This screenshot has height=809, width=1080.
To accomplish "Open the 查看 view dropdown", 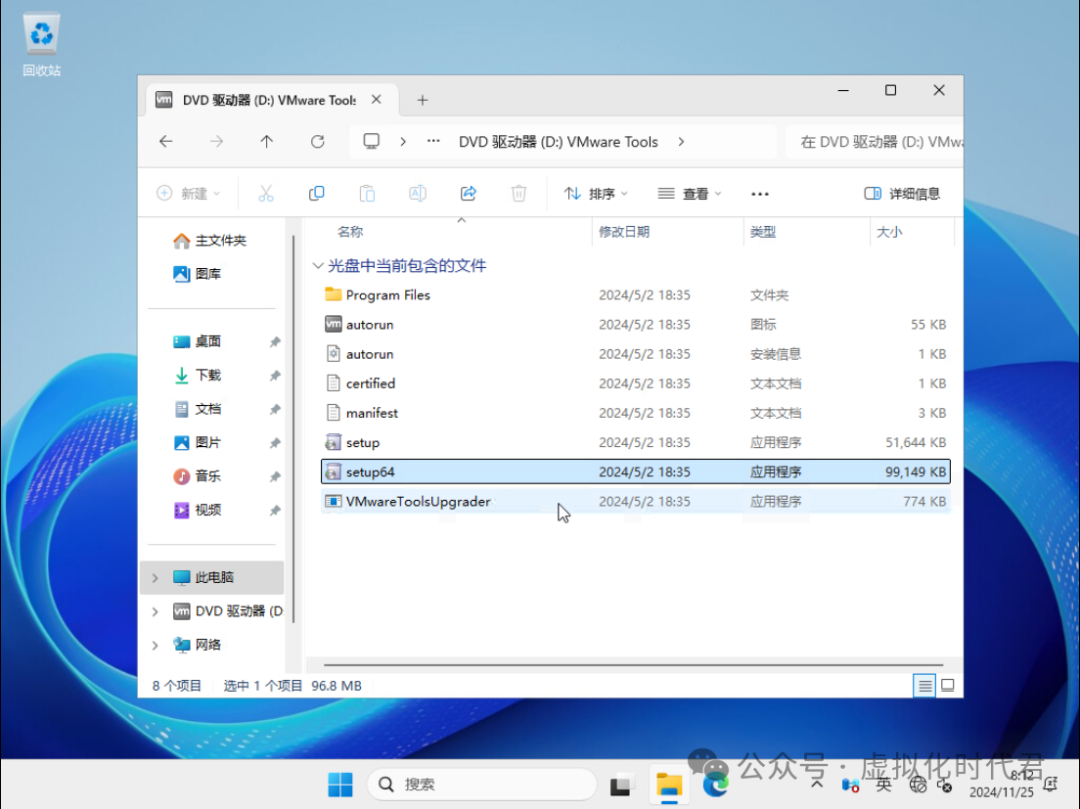I will click(x=689, y=193).
